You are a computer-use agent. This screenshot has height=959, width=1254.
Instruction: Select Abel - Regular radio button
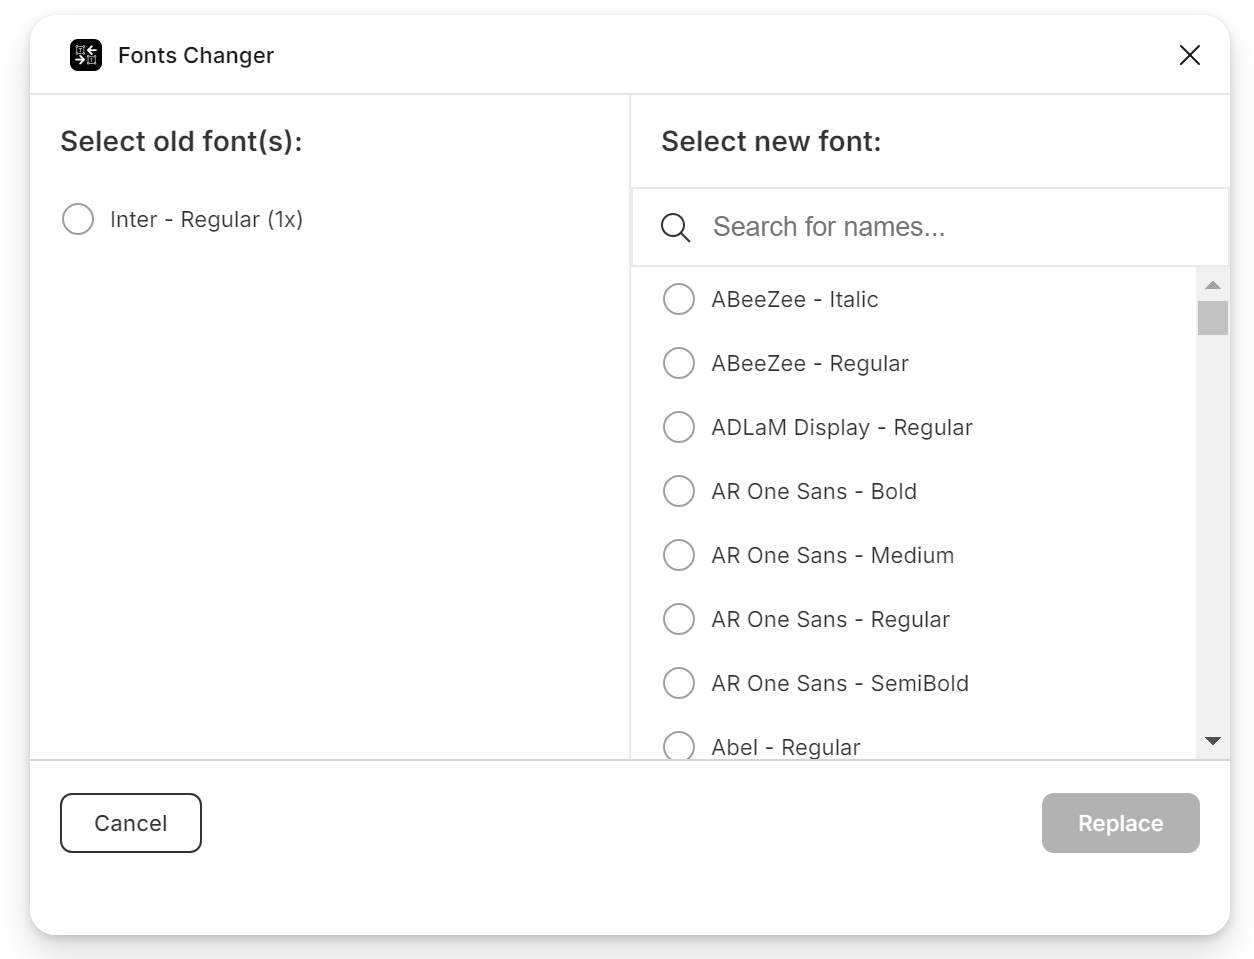tap(679, 746)
